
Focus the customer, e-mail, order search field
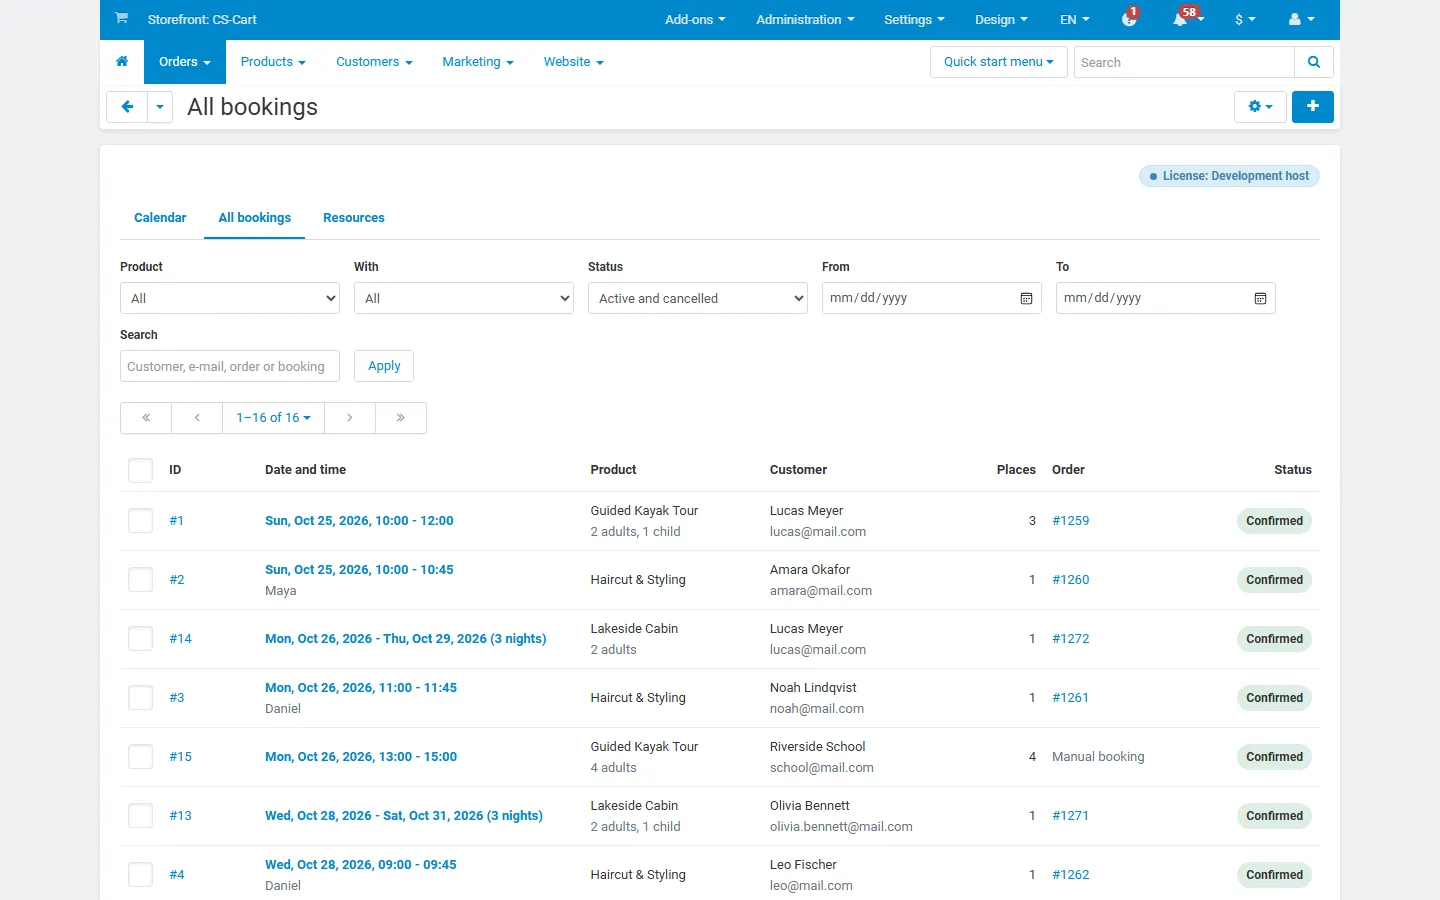coord(230,366)
